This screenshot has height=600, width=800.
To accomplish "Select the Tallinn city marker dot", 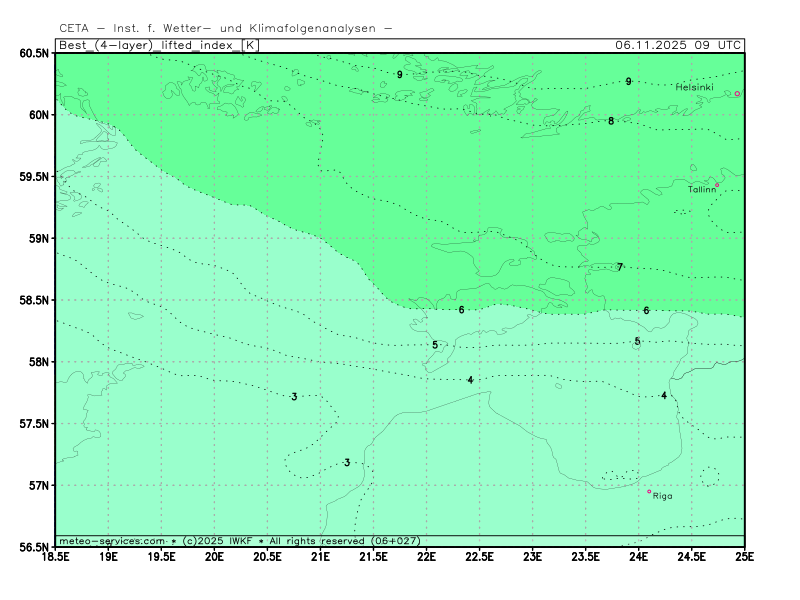I will [x=717, y=185].
